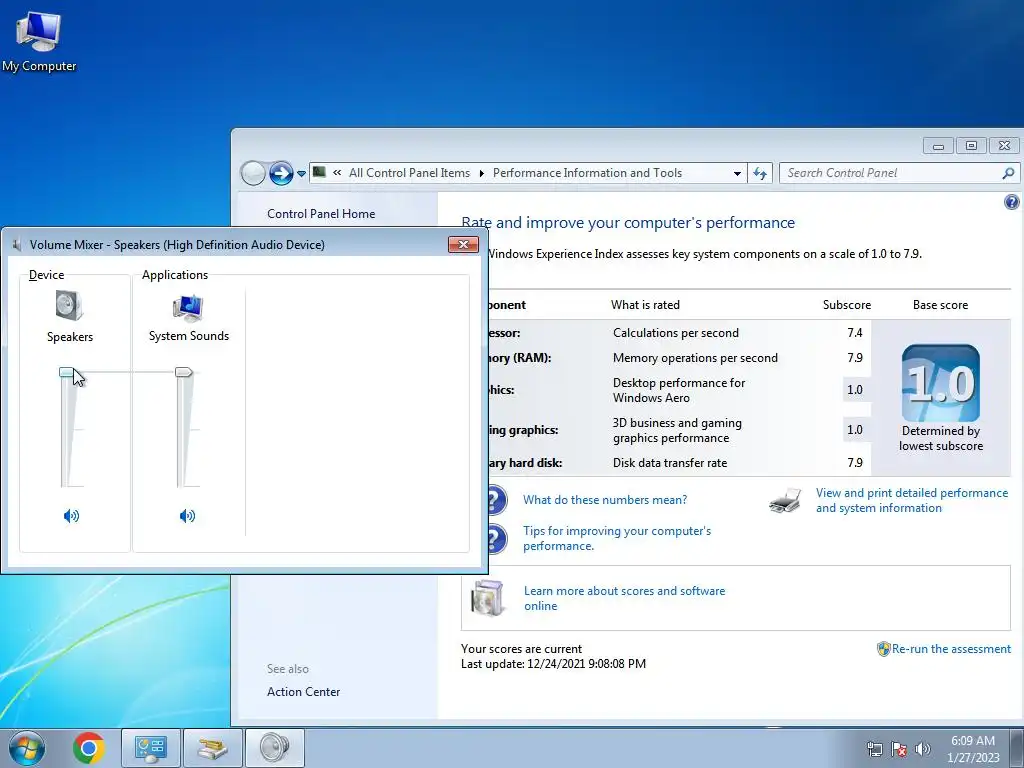Mute System Sounds in Volume Mixer

187,516
